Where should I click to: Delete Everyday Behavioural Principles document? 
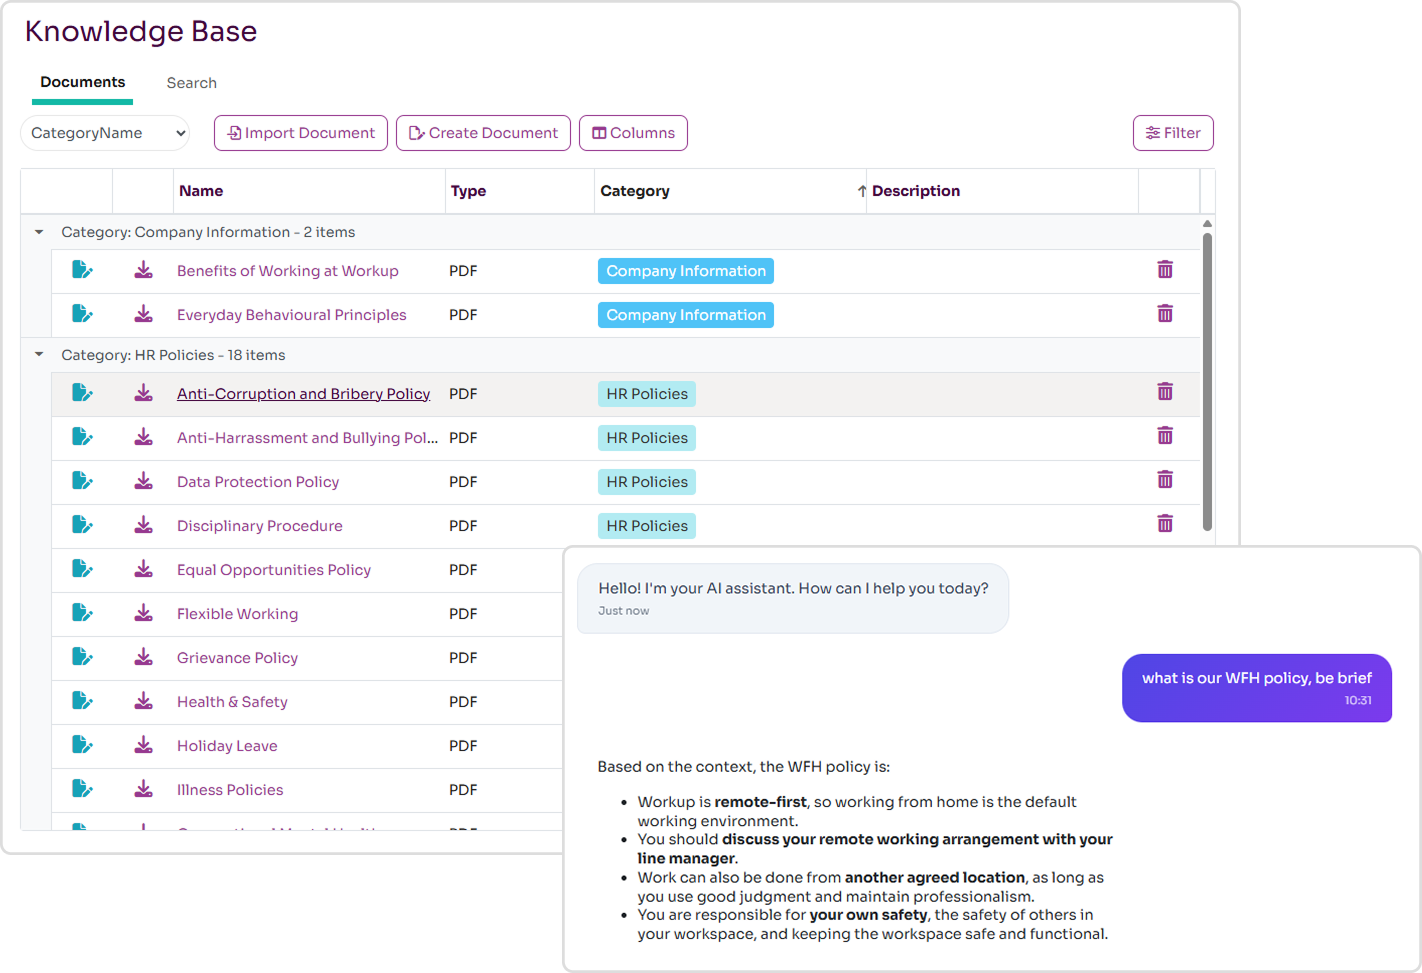pos(1165,314)
